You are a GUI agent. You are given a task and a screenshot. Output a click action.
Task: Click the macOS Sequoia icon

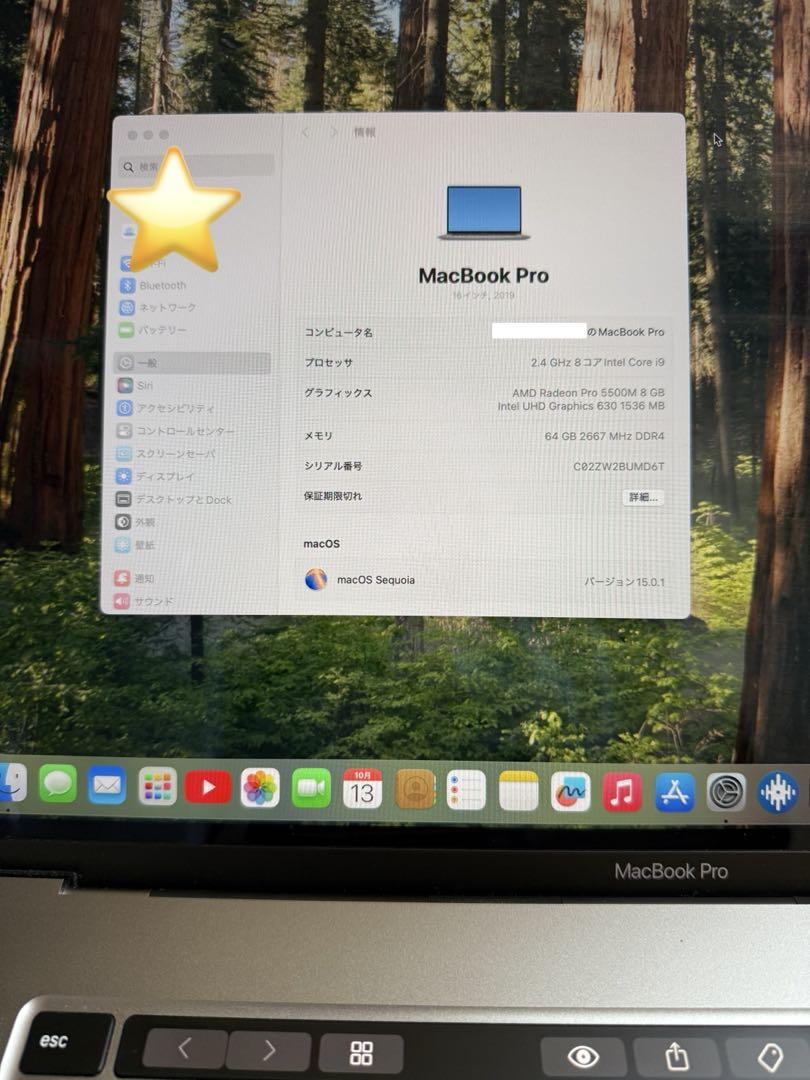tap(315, 580)
